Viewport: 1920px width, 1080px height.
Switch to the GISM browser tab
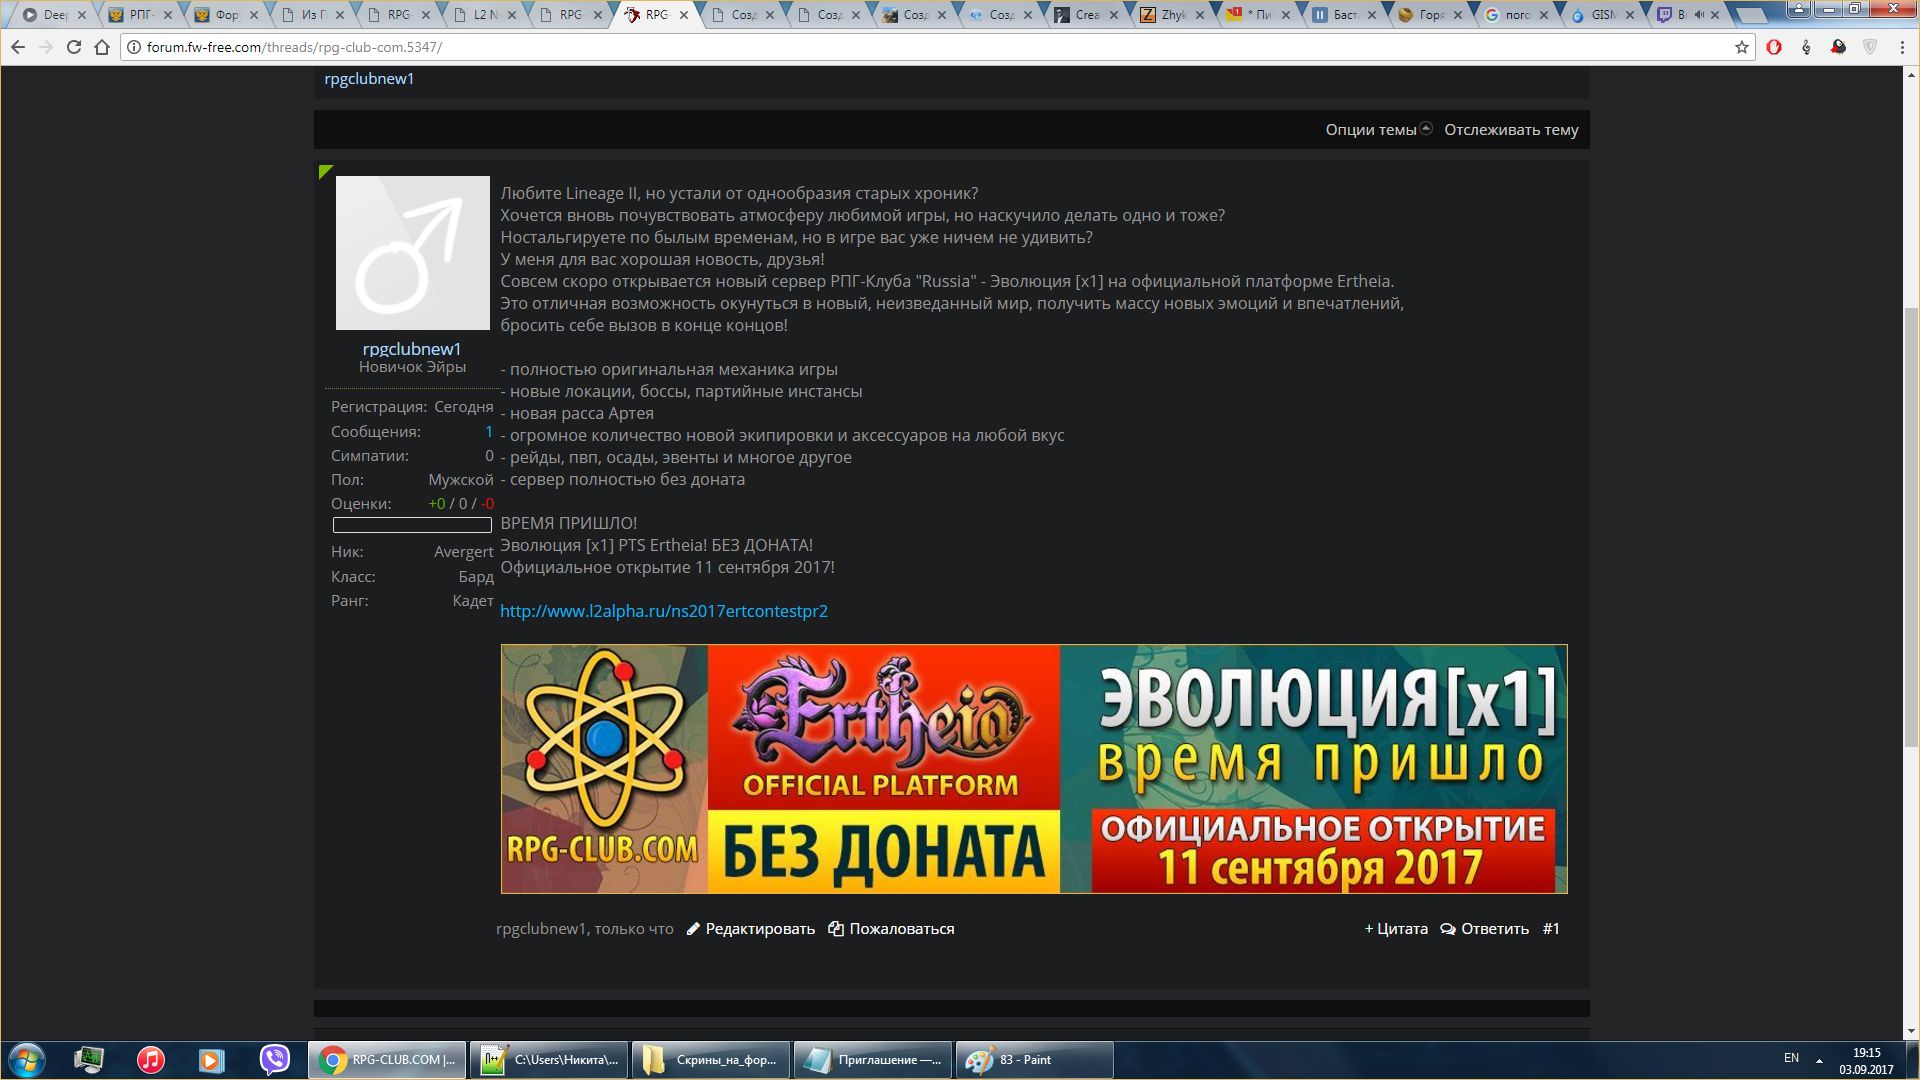coord(1602,15)
